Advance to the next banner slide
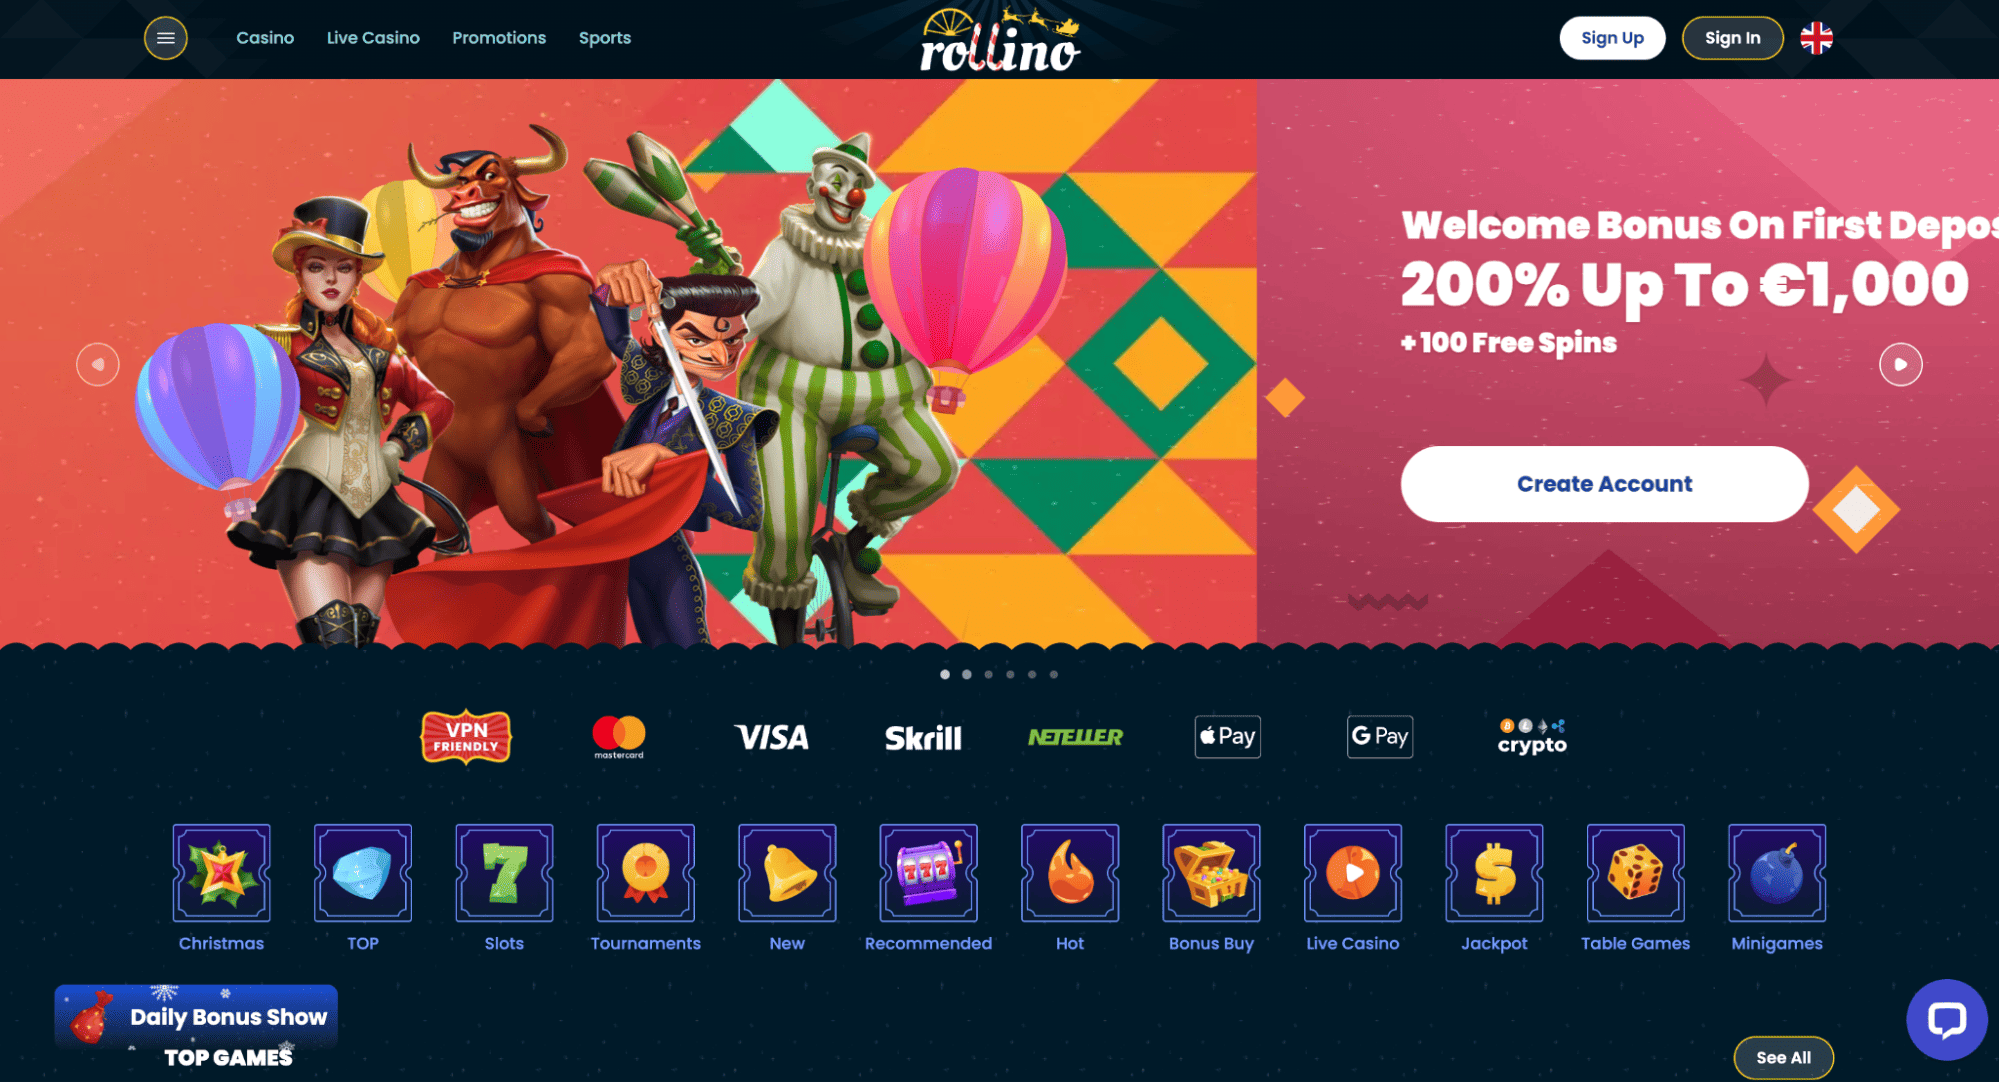The width and height of the screenshot is (1999, 1083). tap(1900, 364)
